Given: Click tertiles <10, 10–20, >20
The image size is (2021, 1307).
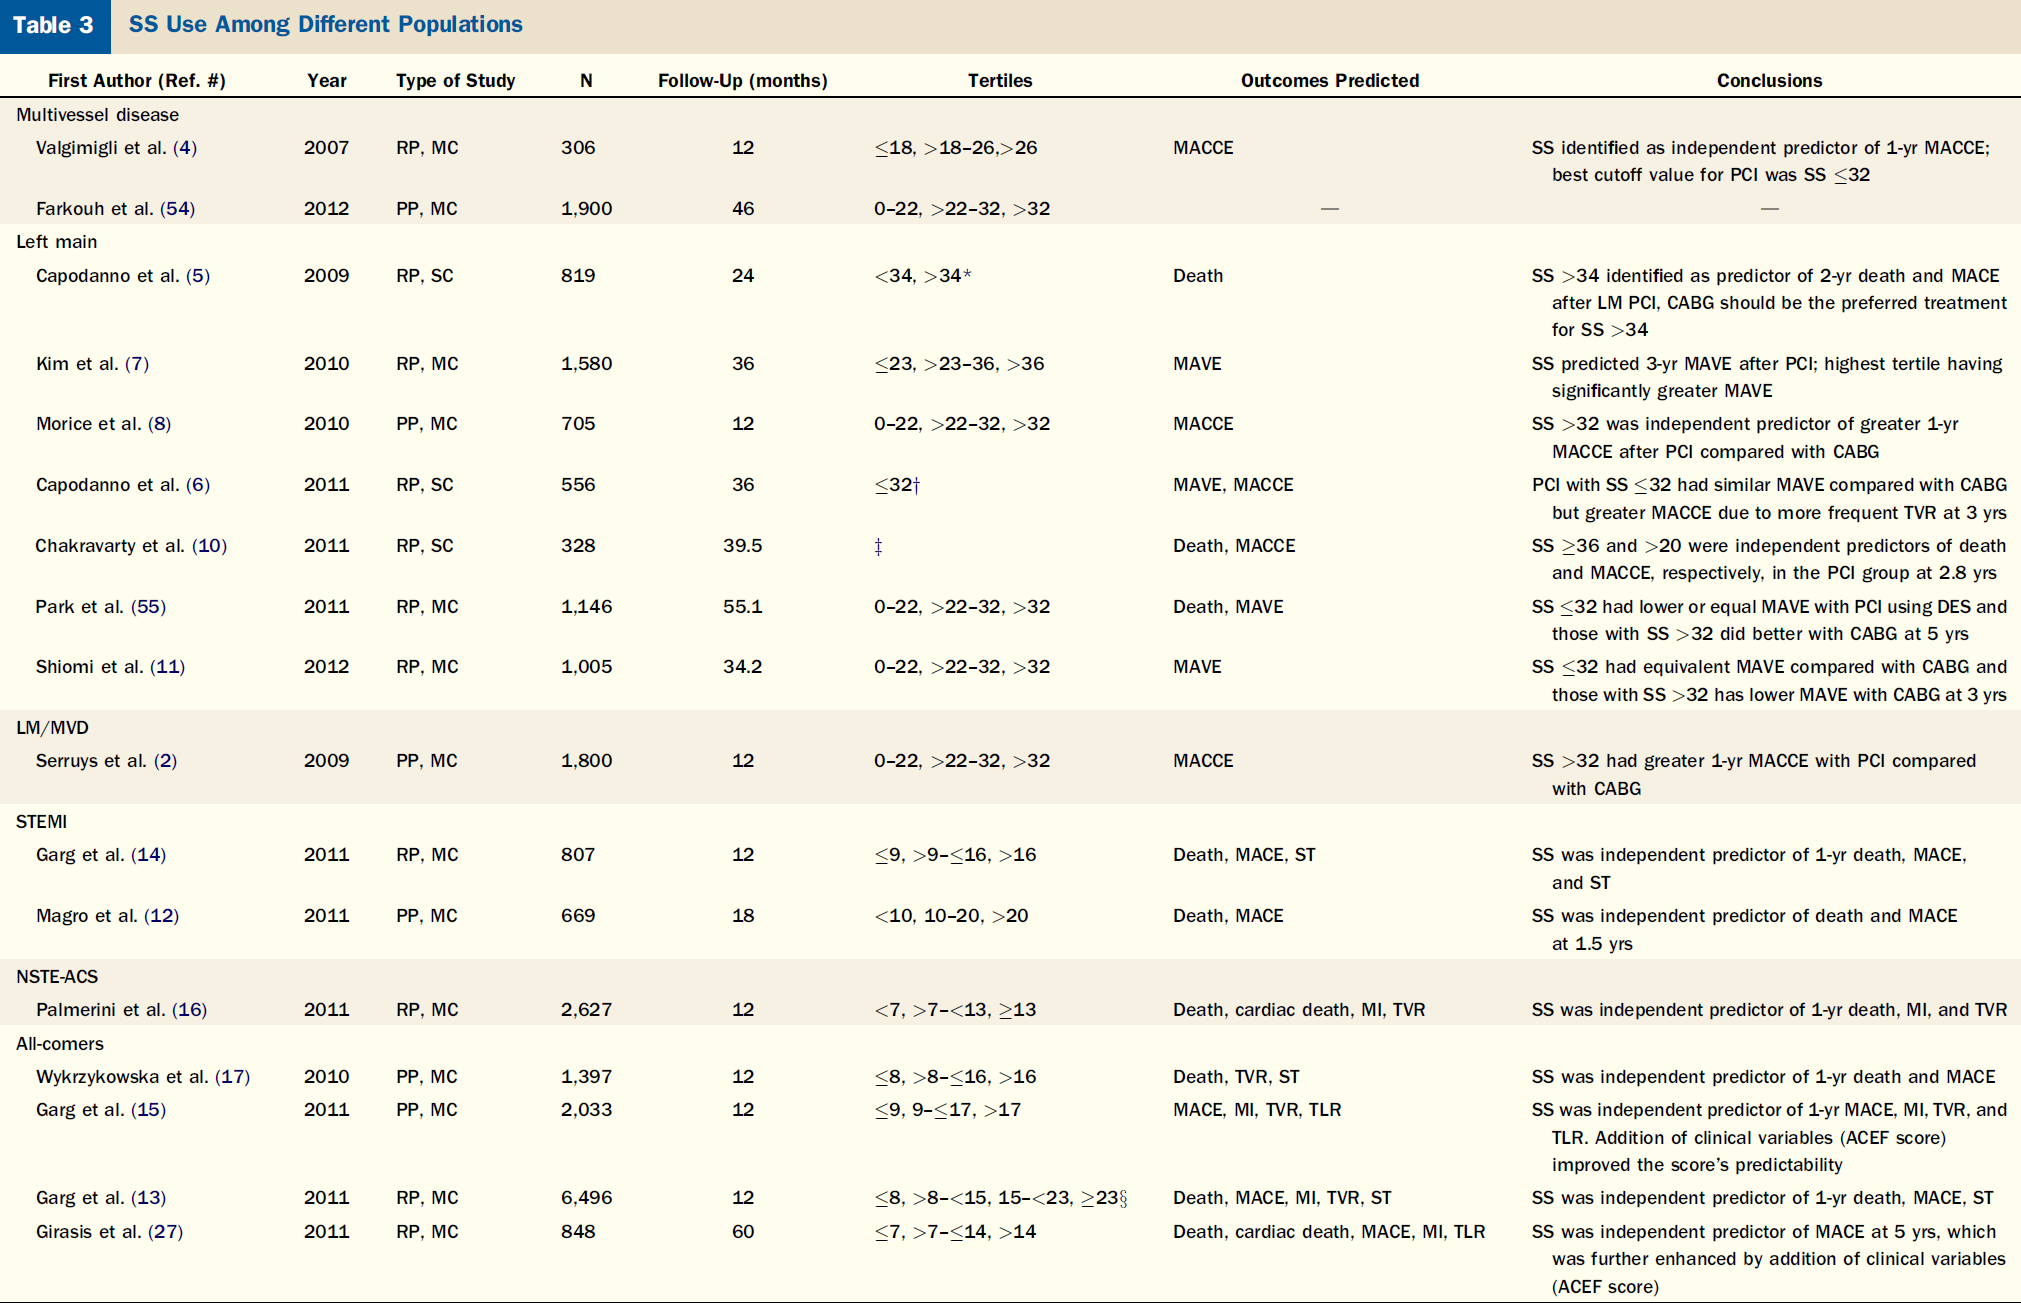Looking at the screenshot, I should tap(951, 916).
